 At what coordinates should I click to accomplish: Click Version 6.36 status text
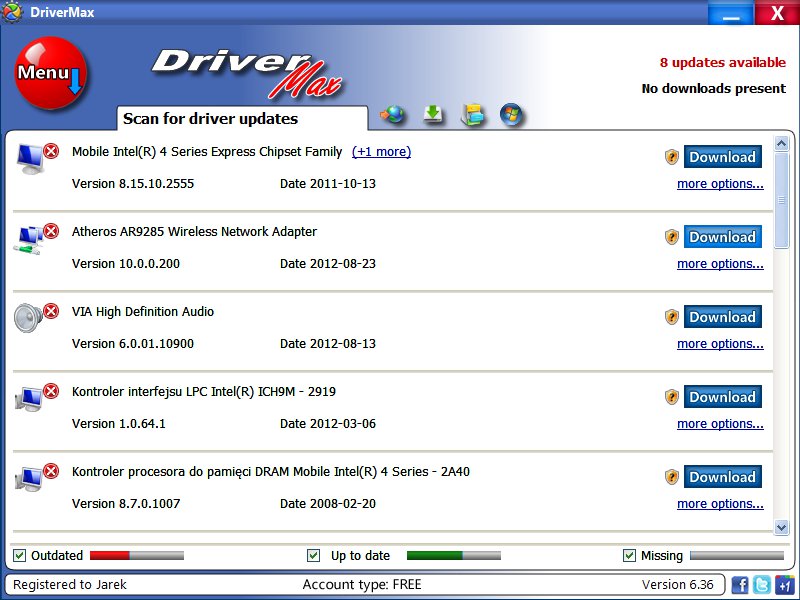677,585
